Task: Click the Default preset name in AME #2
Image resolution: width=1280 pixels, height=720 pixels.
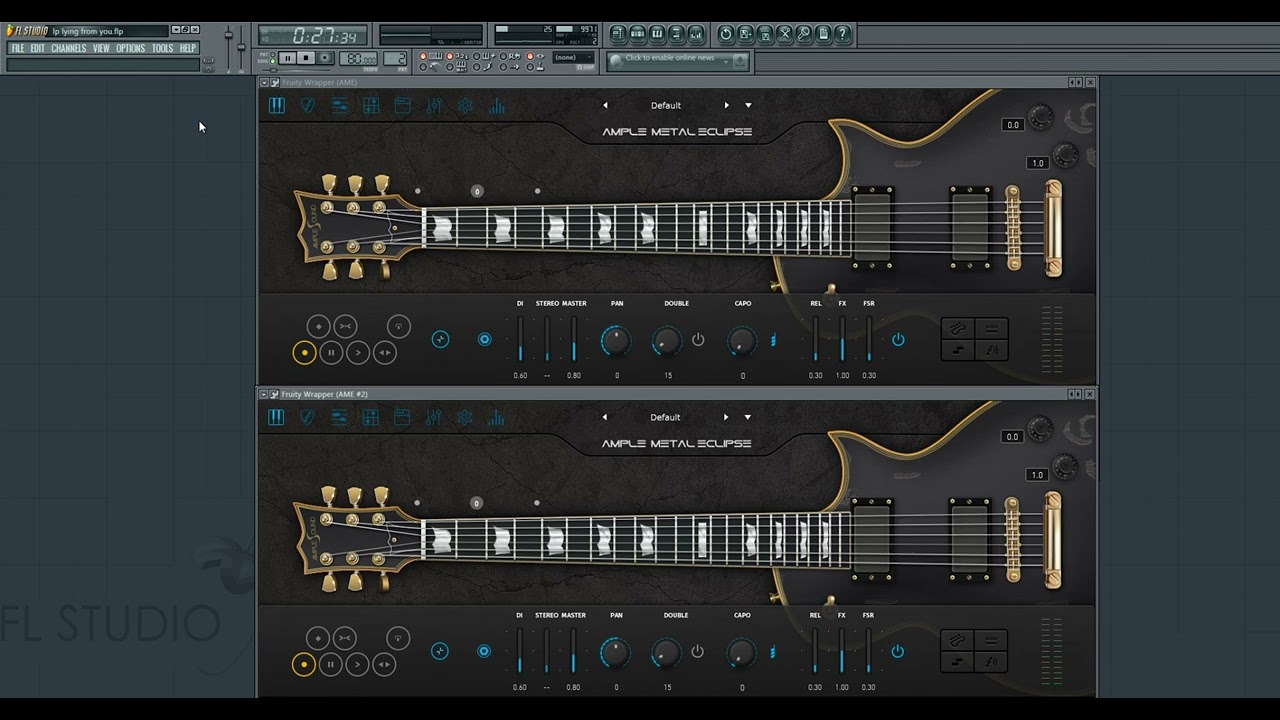Action: pyautogui.click(x=666, y=417)
